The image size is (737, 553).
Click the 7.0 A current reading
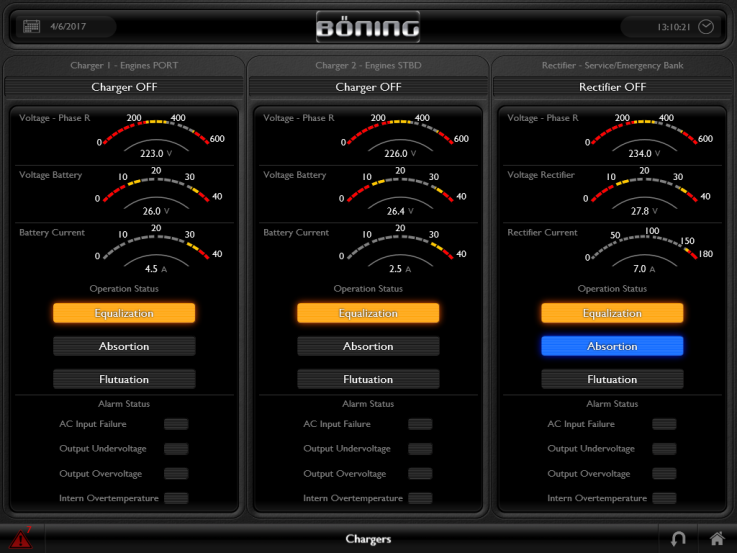click(644, 269)
